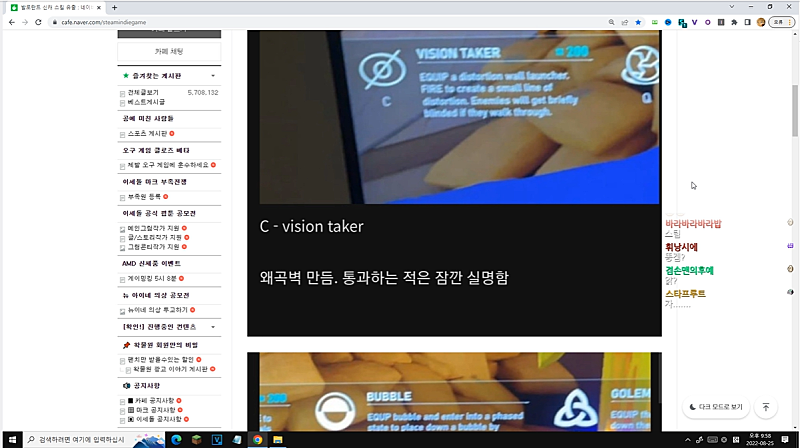Show hidden system tray icons
Image resolution: width=800 pixels, height=448 pixels.
[688, 440]
